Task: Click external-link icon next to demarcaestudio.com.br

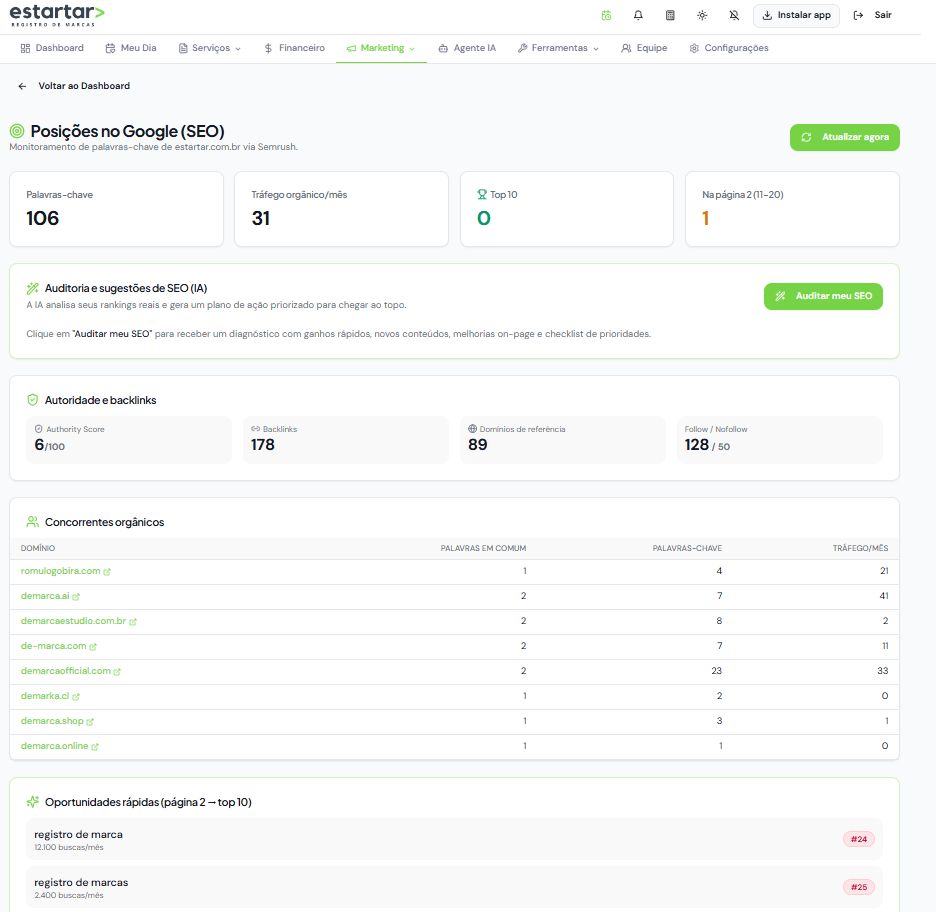Action: point(133,622)
